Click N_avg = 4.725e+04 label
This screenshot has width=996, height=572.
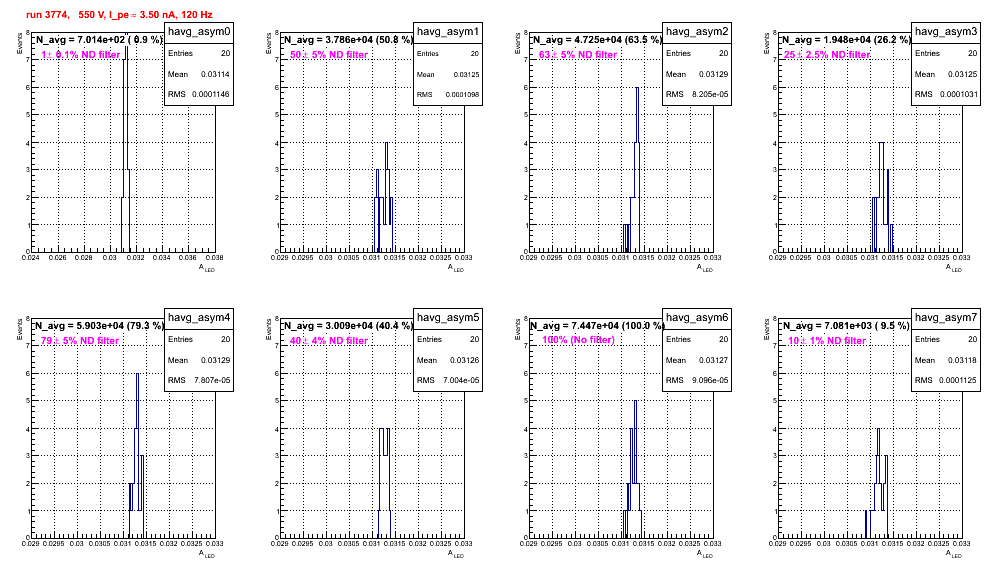coord(597,39)
